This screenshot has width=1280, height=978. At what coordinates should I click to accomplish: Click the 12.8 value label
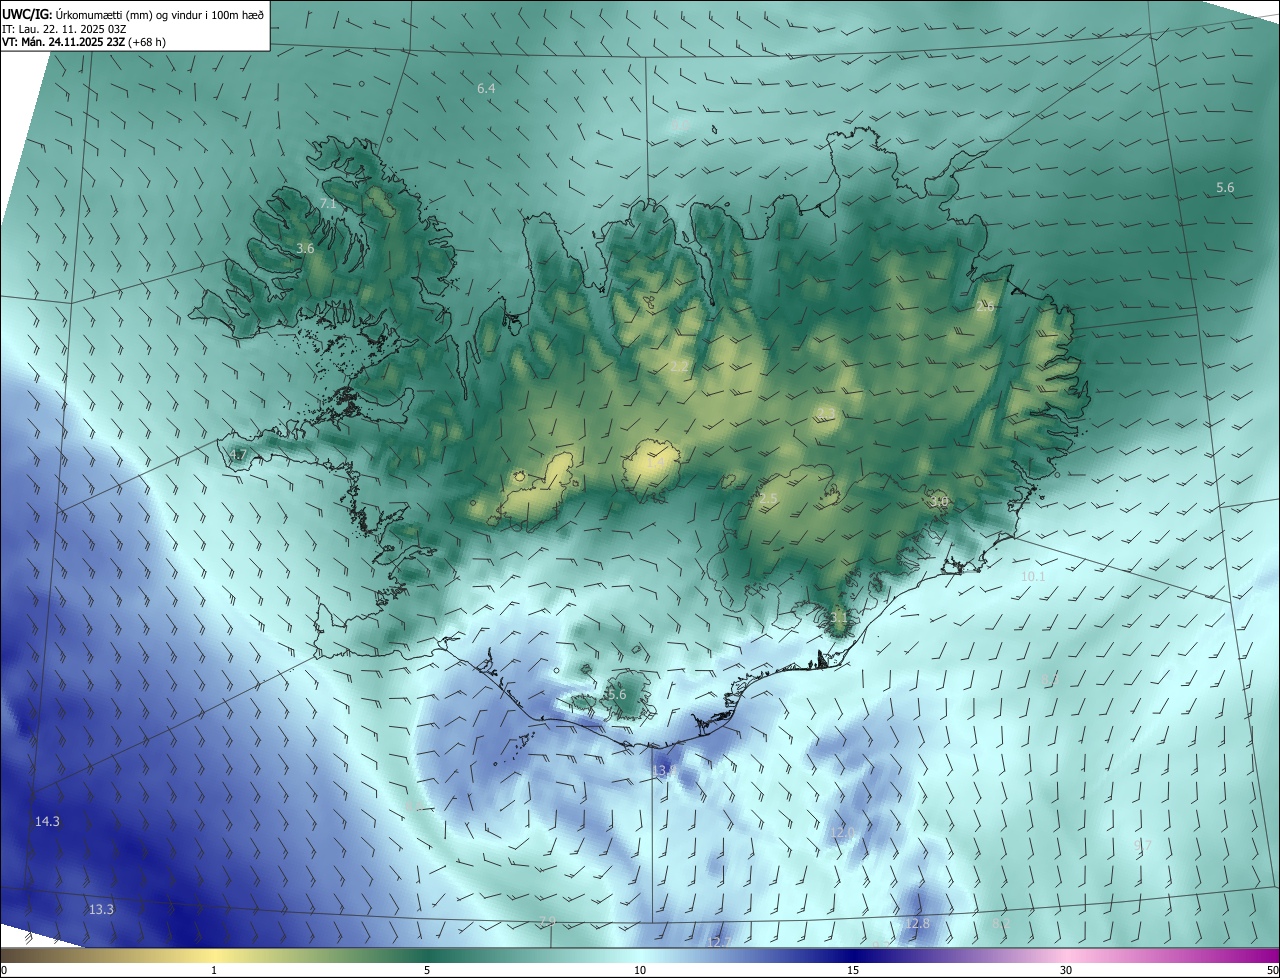pos(917,924)
